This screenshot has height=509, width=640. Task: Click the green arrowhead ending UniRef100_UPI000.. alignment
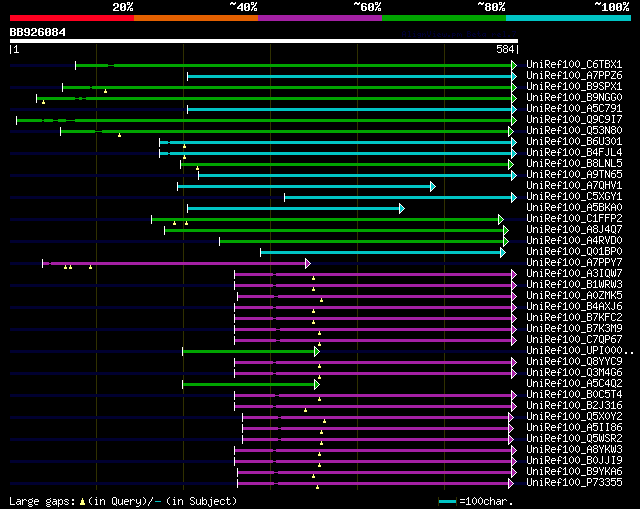coord(317,351)
